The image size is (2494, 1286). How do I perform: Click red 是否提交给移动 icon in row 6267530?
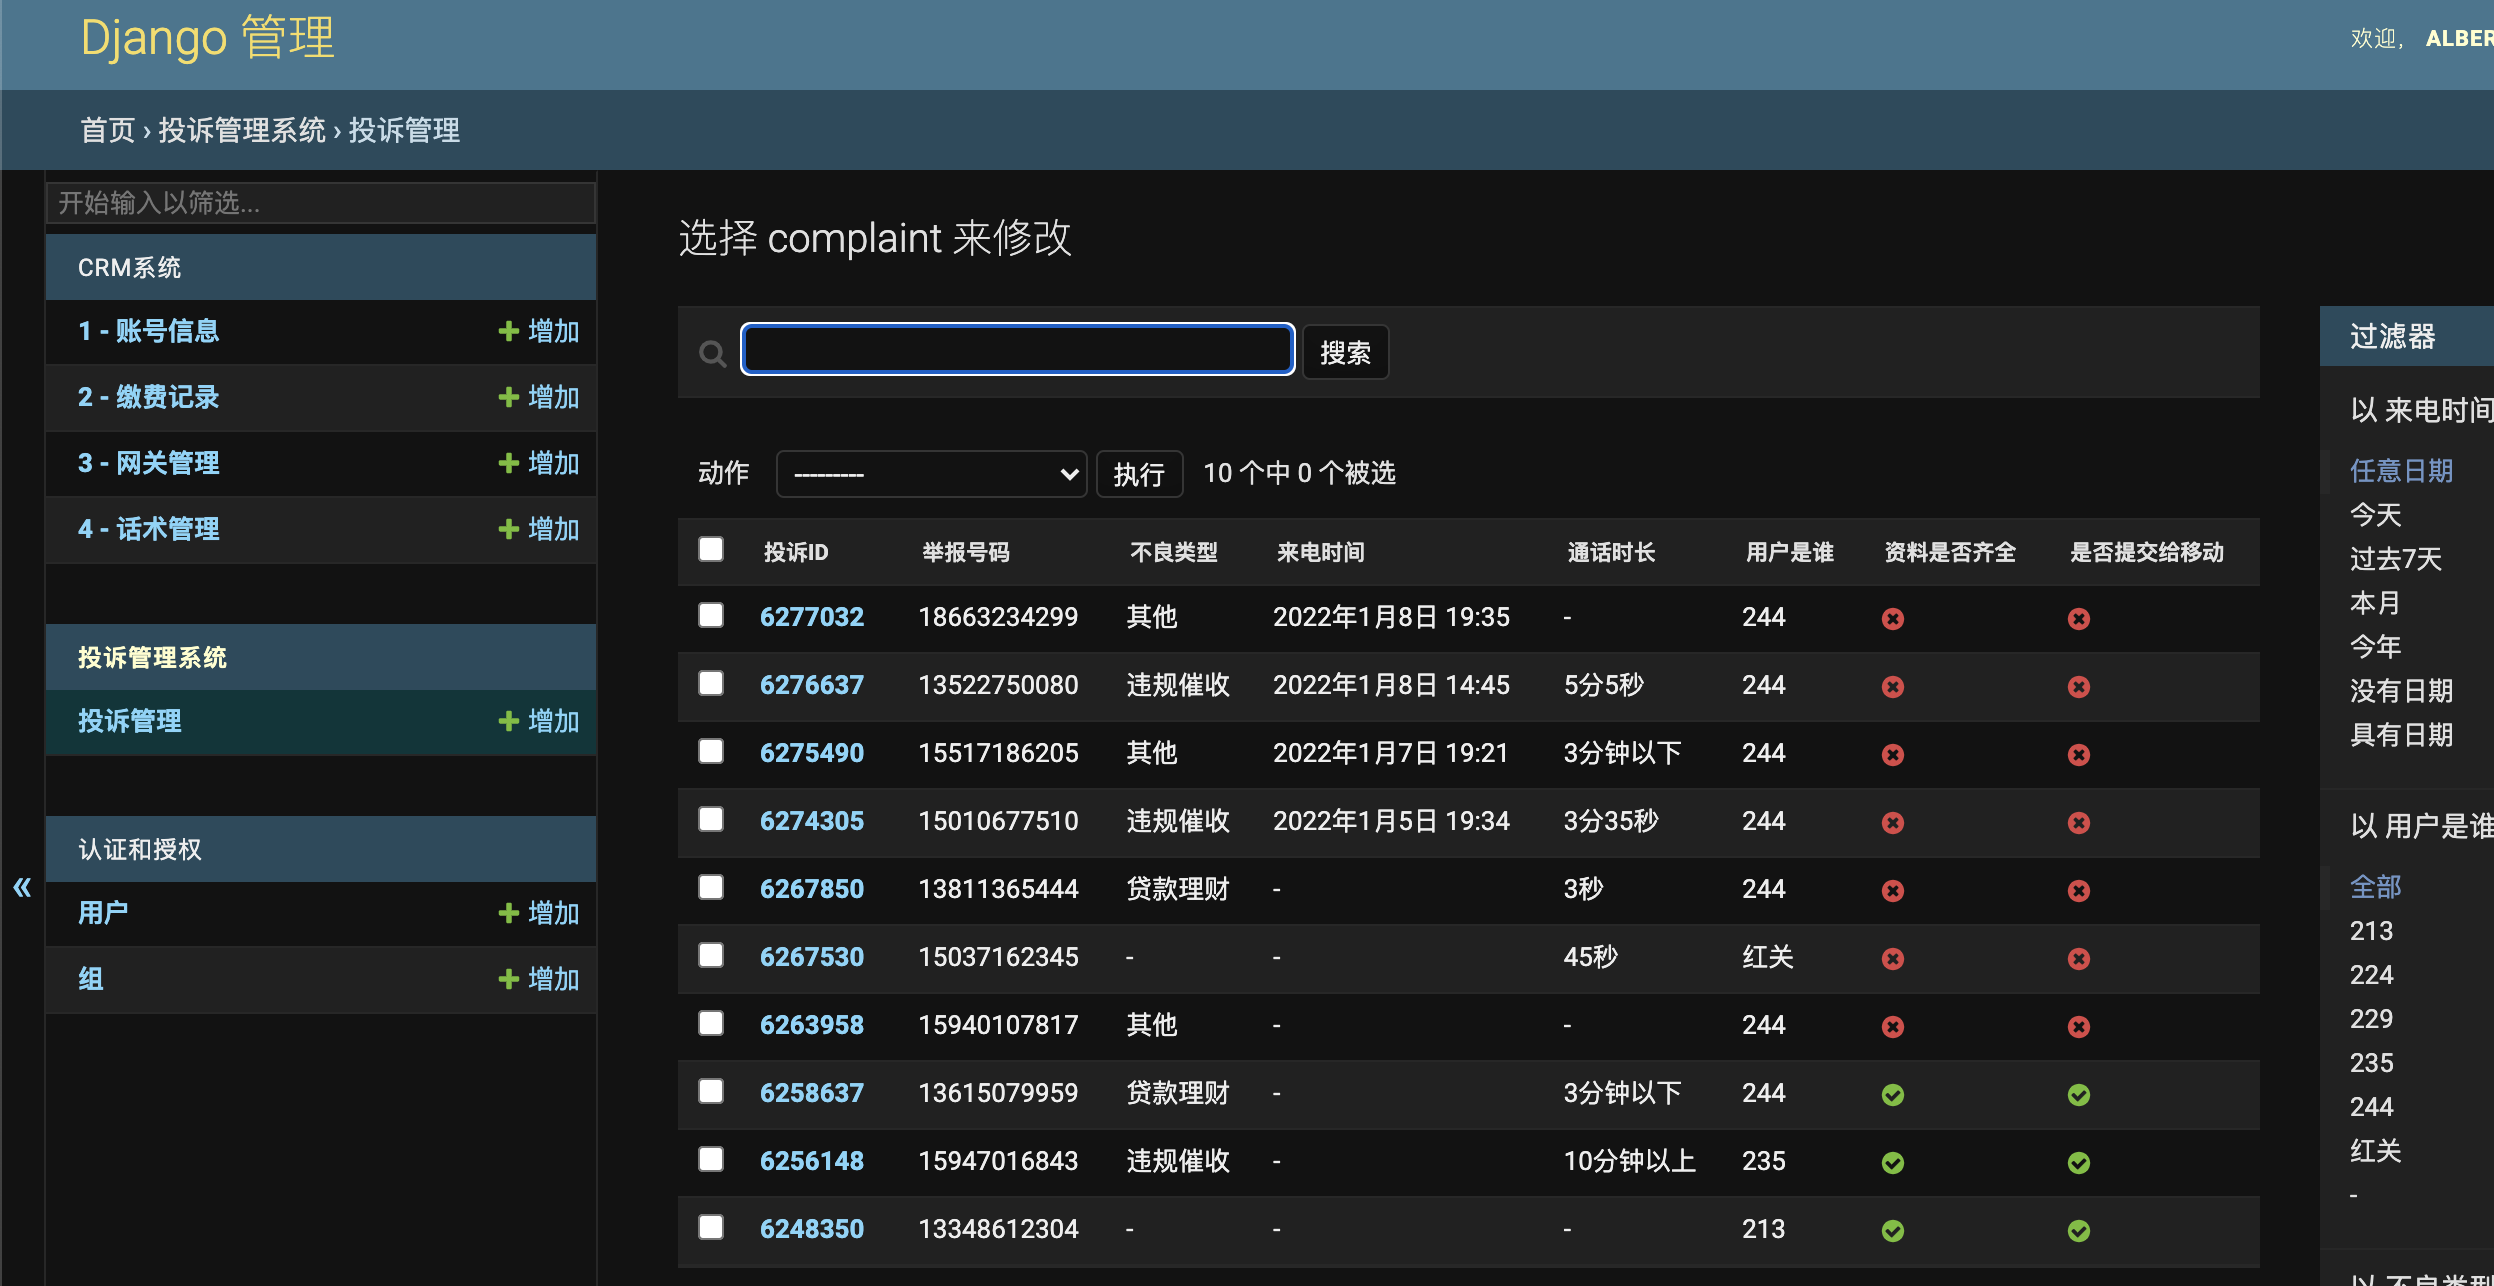point(2078,959)
